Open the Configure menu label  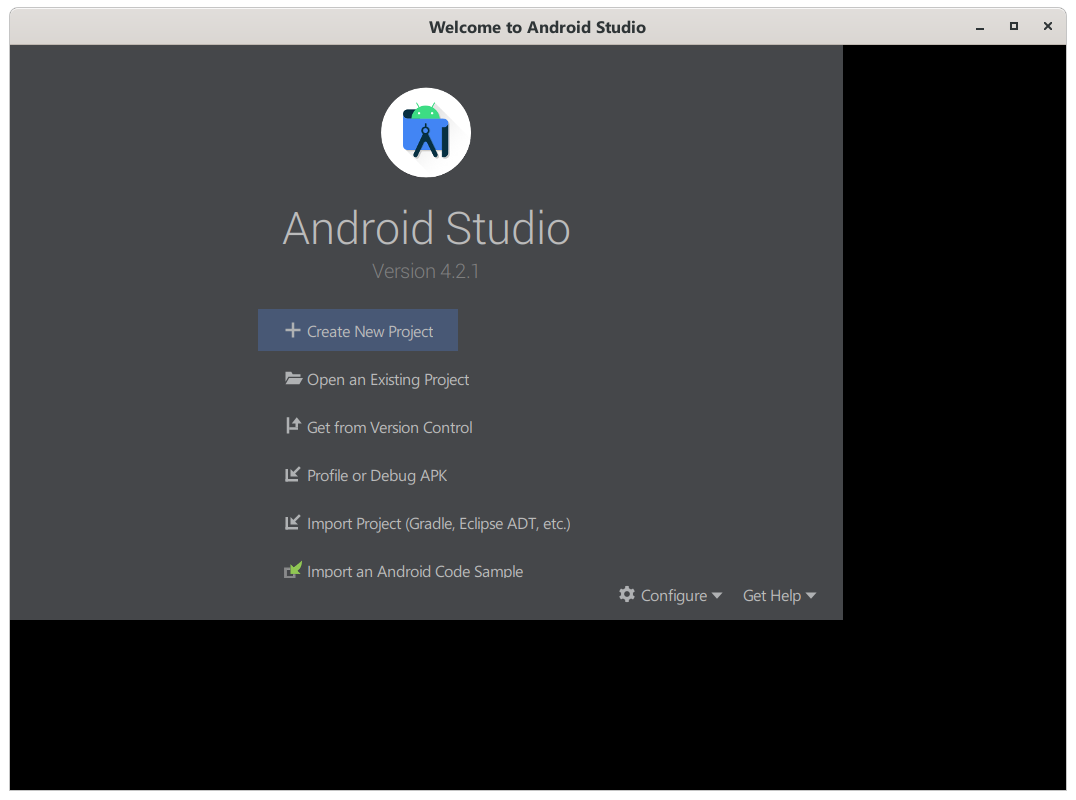pyautogui.click(x=673, y=595)
